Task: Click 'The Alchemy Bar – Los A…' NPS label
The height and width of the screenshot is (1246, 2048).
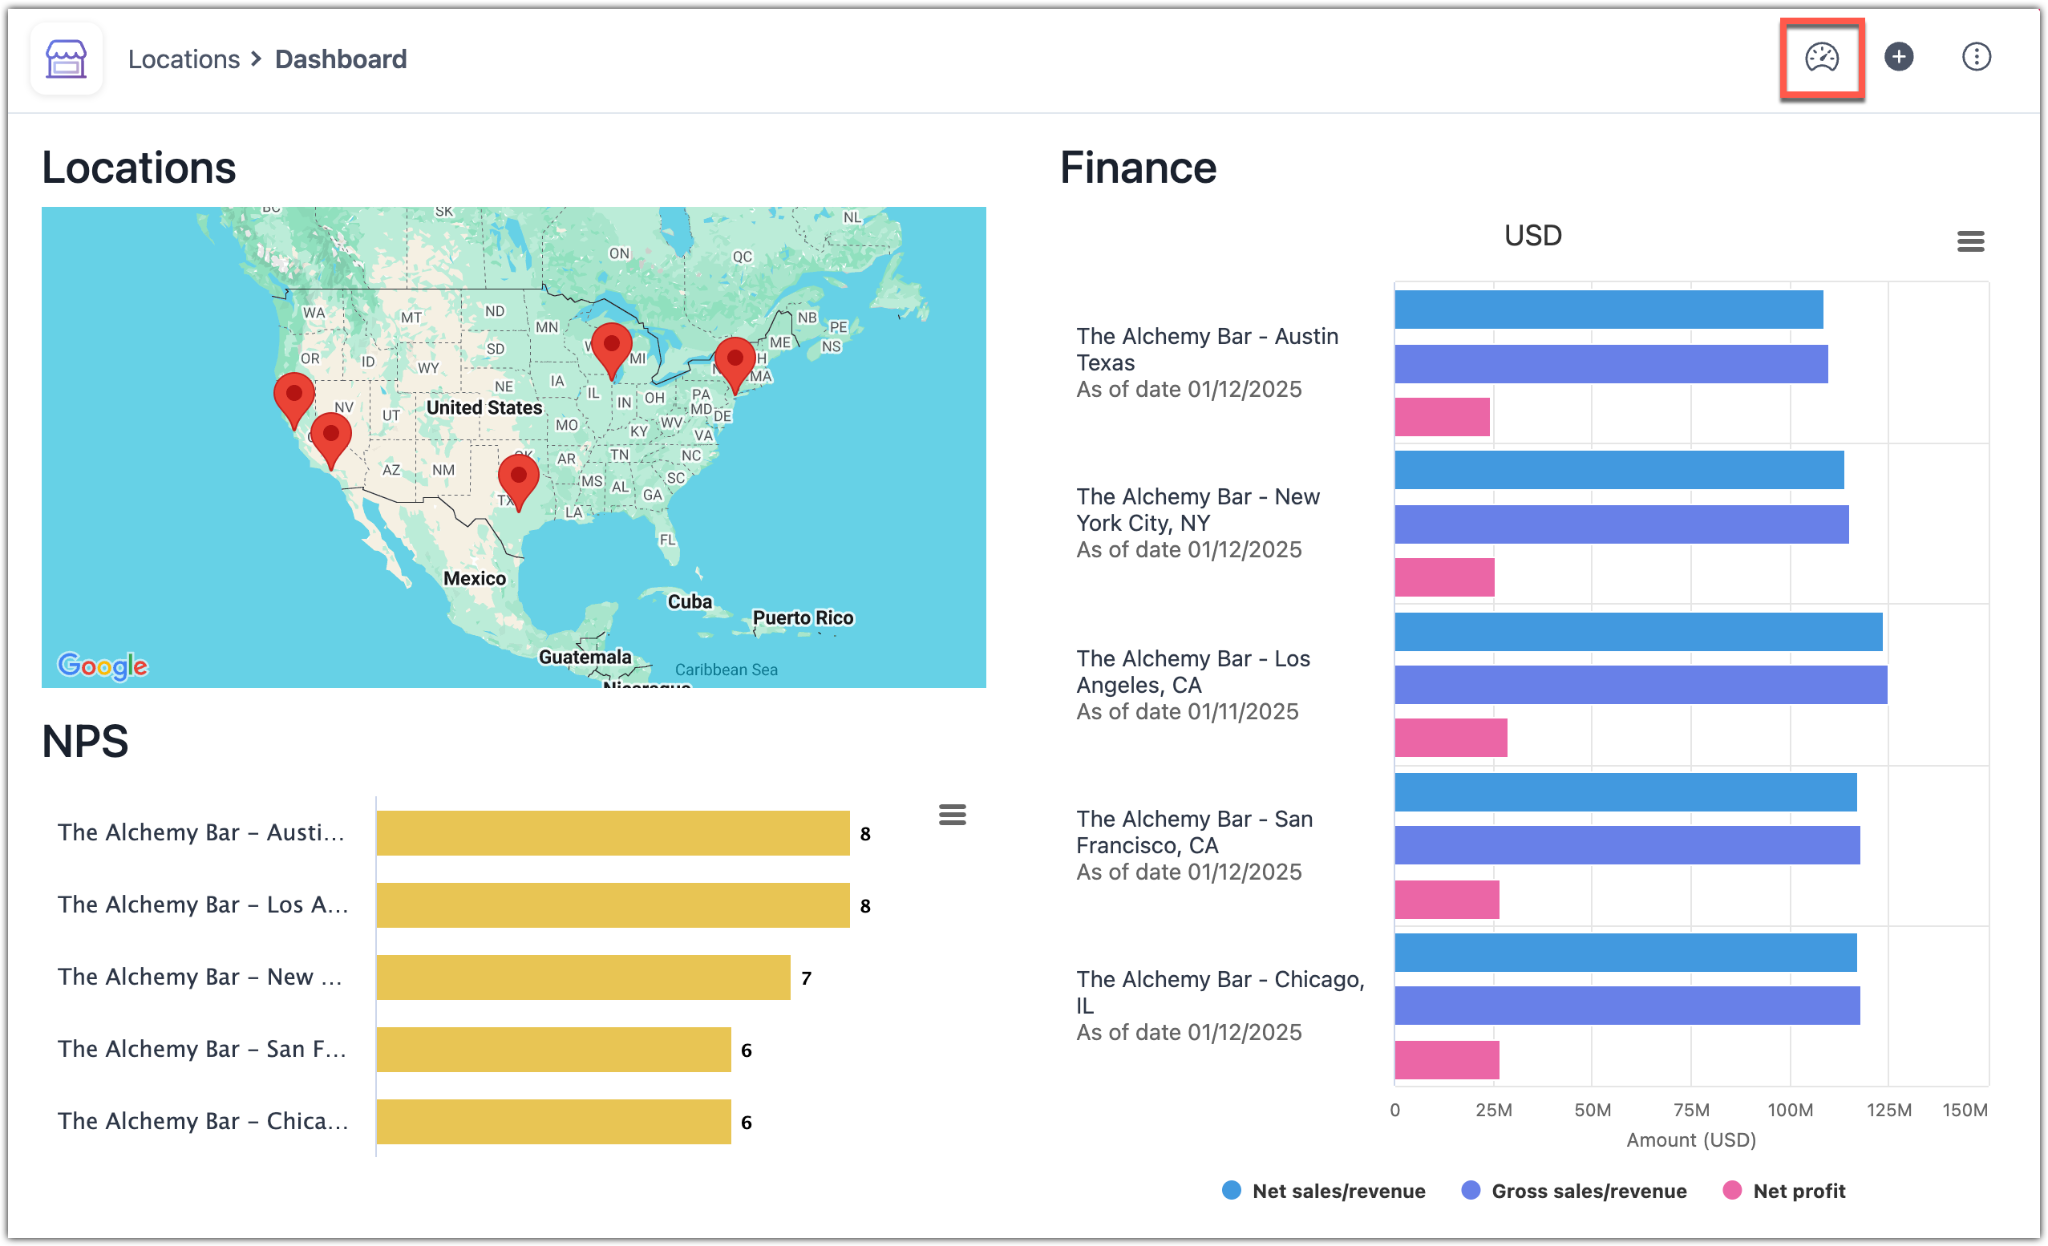Action: (x=203, y=904)
